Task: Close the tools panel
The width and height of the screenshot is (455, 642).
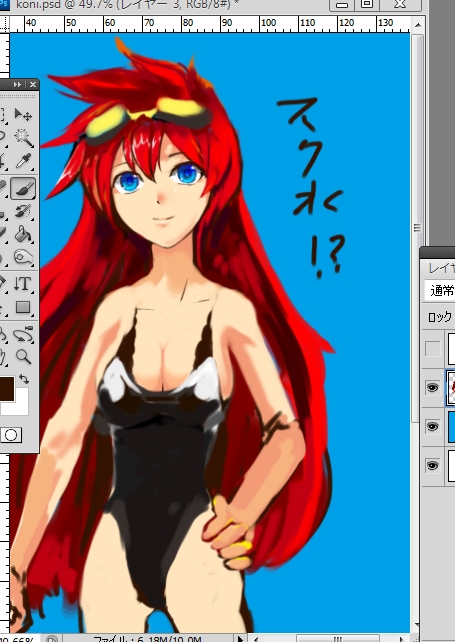Action: point(33,84)
